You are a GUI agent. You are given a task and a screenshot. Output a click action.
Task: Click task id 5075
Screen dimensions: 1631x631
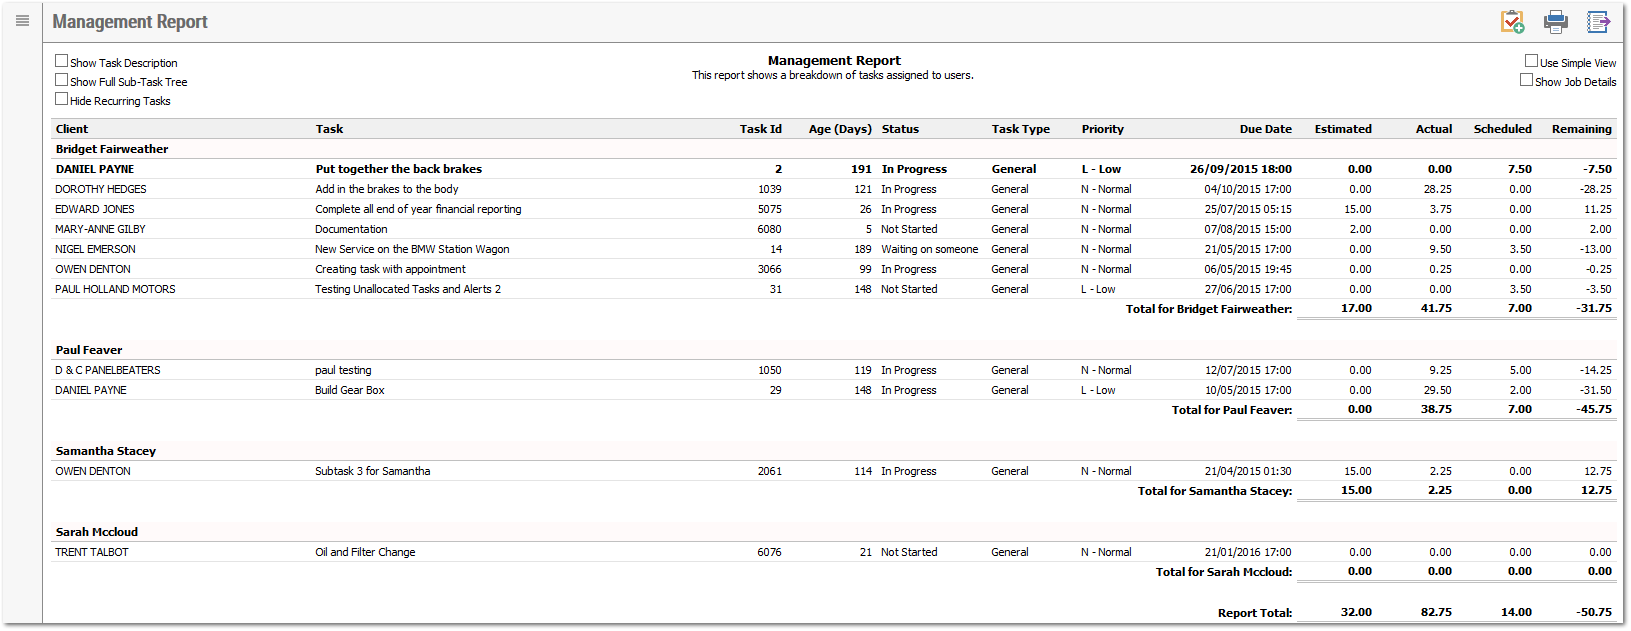tap(770, 209)
